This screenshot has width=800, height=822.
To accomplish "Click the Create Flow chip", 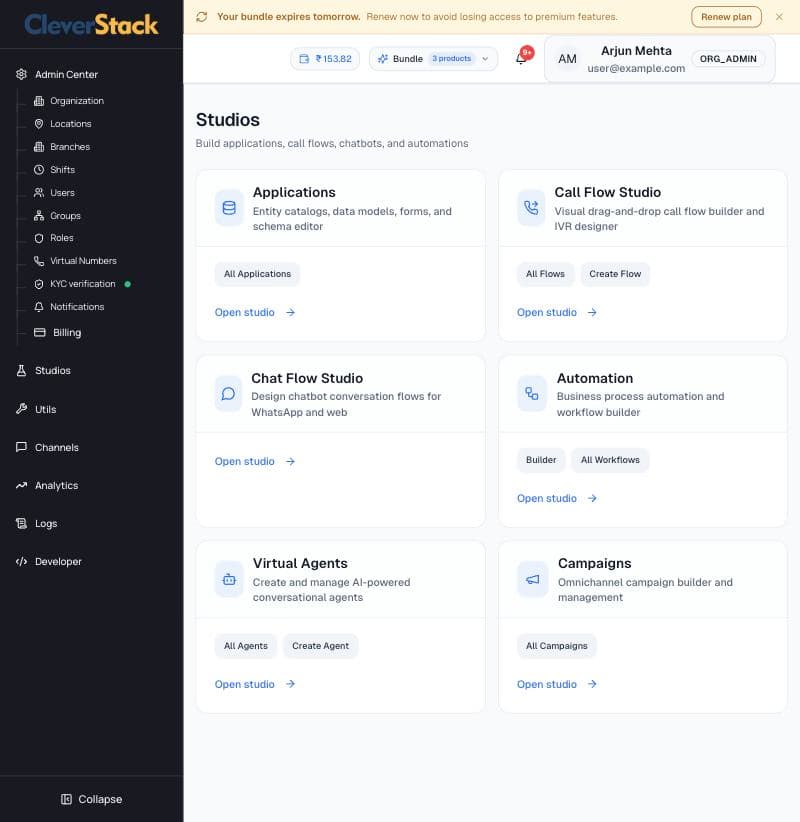I will [615, 274].
